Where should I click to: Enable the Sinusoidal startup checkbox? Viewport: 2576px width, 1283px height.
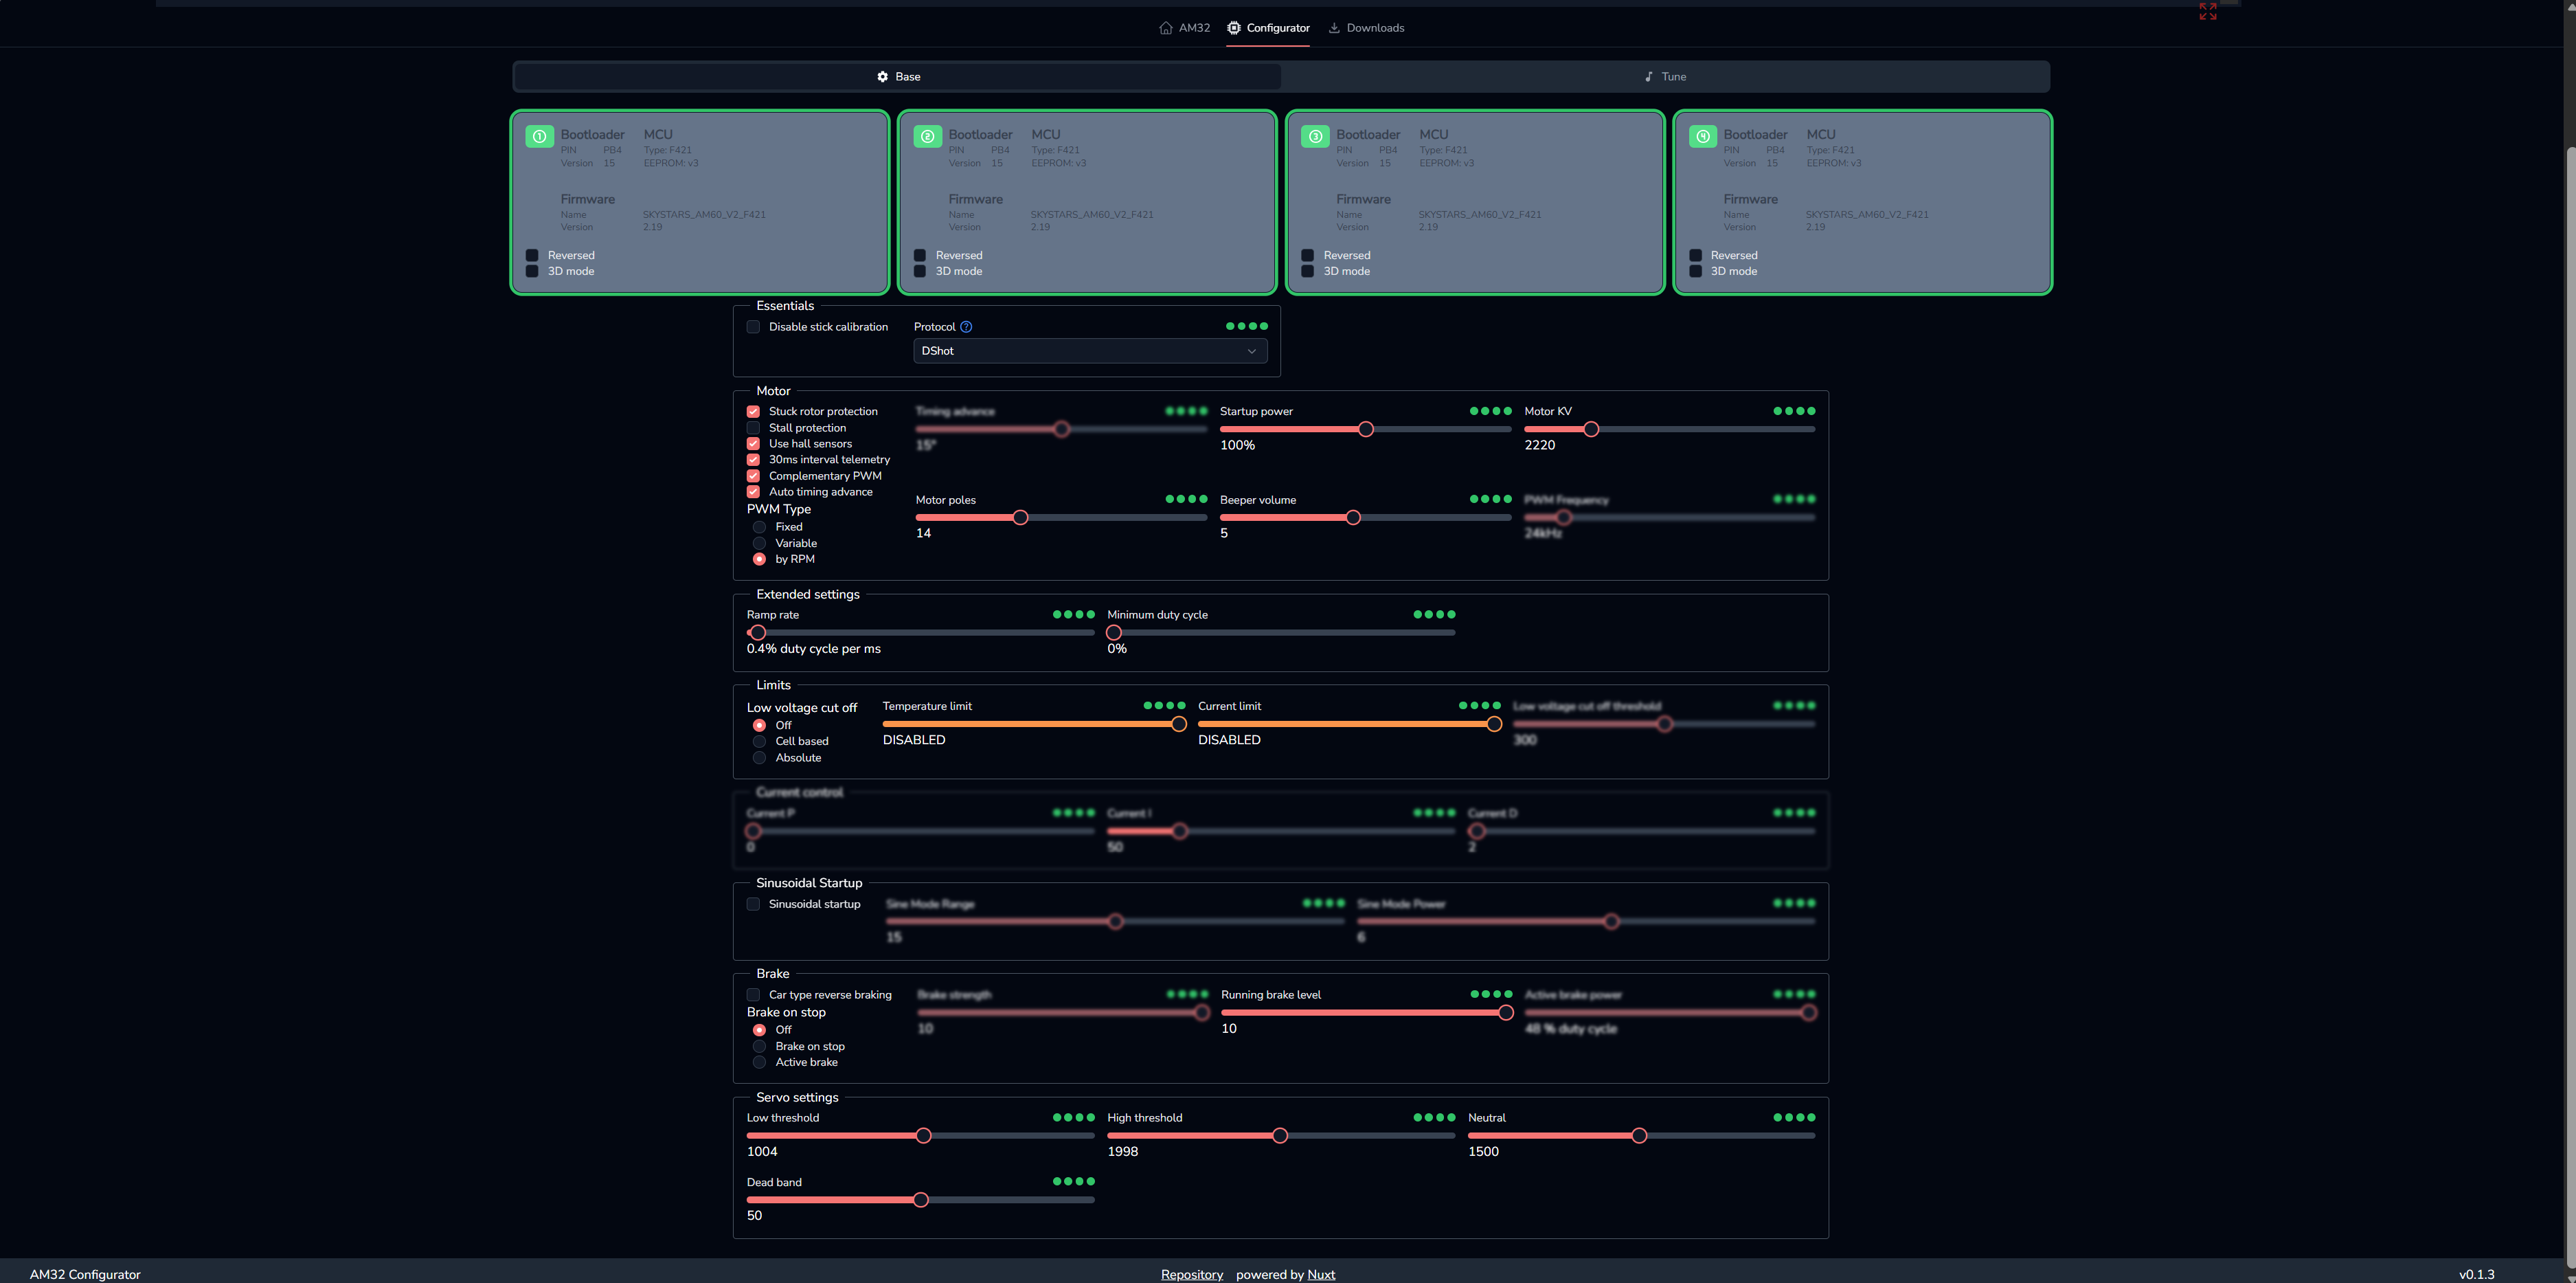pos(753,904)
